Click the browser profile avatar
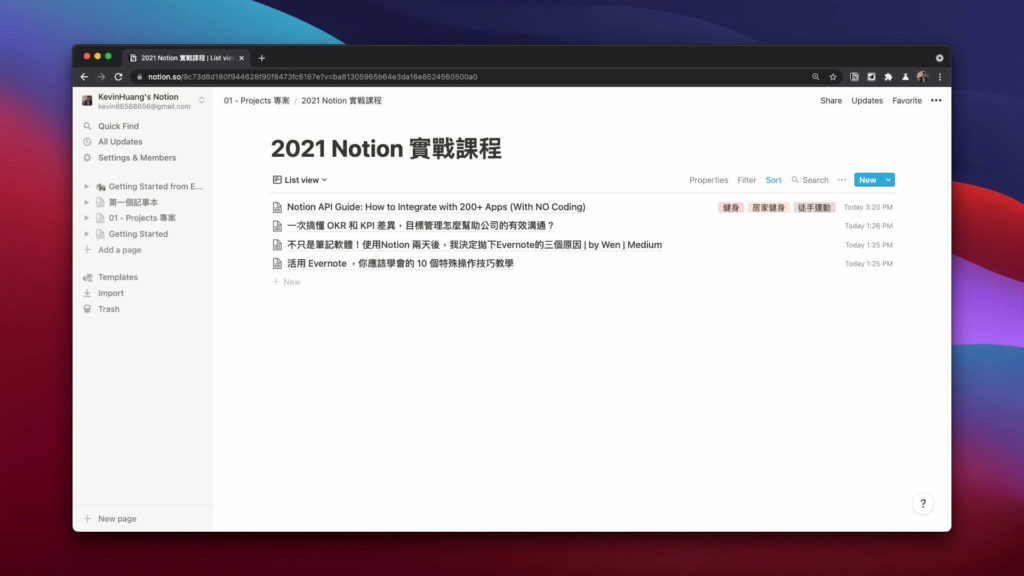The height and width of the screenshot is (576, 1024). (x=922, y=77)
